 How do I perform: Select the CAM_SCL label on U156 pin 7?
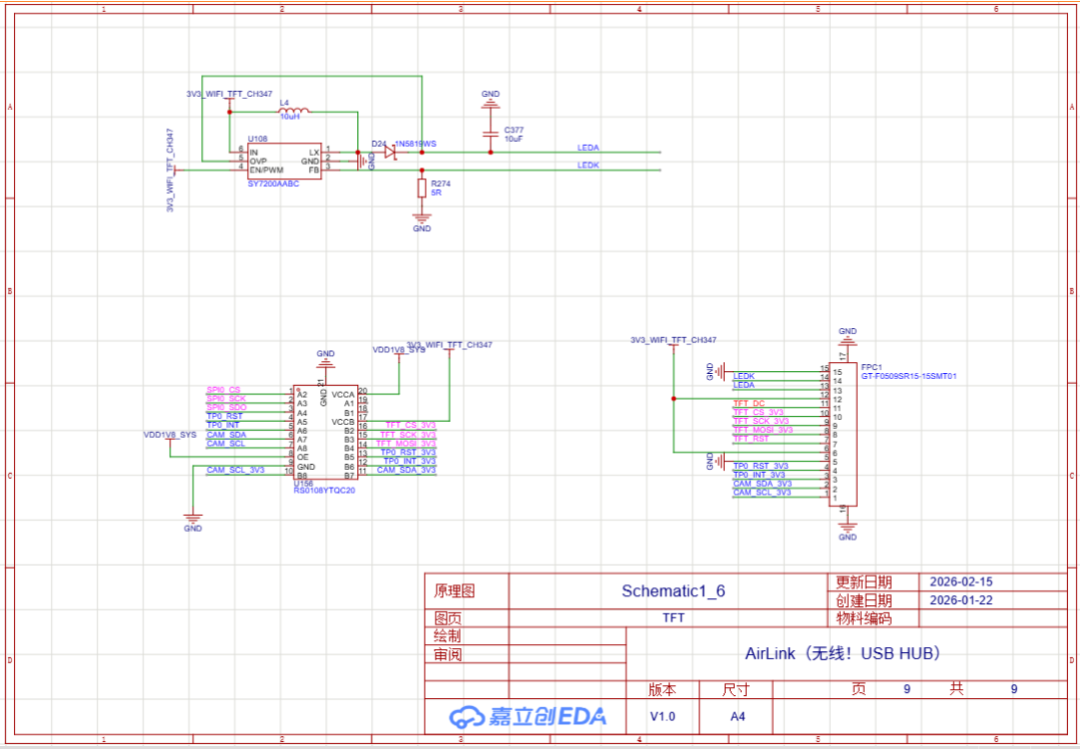coord(226,444)
